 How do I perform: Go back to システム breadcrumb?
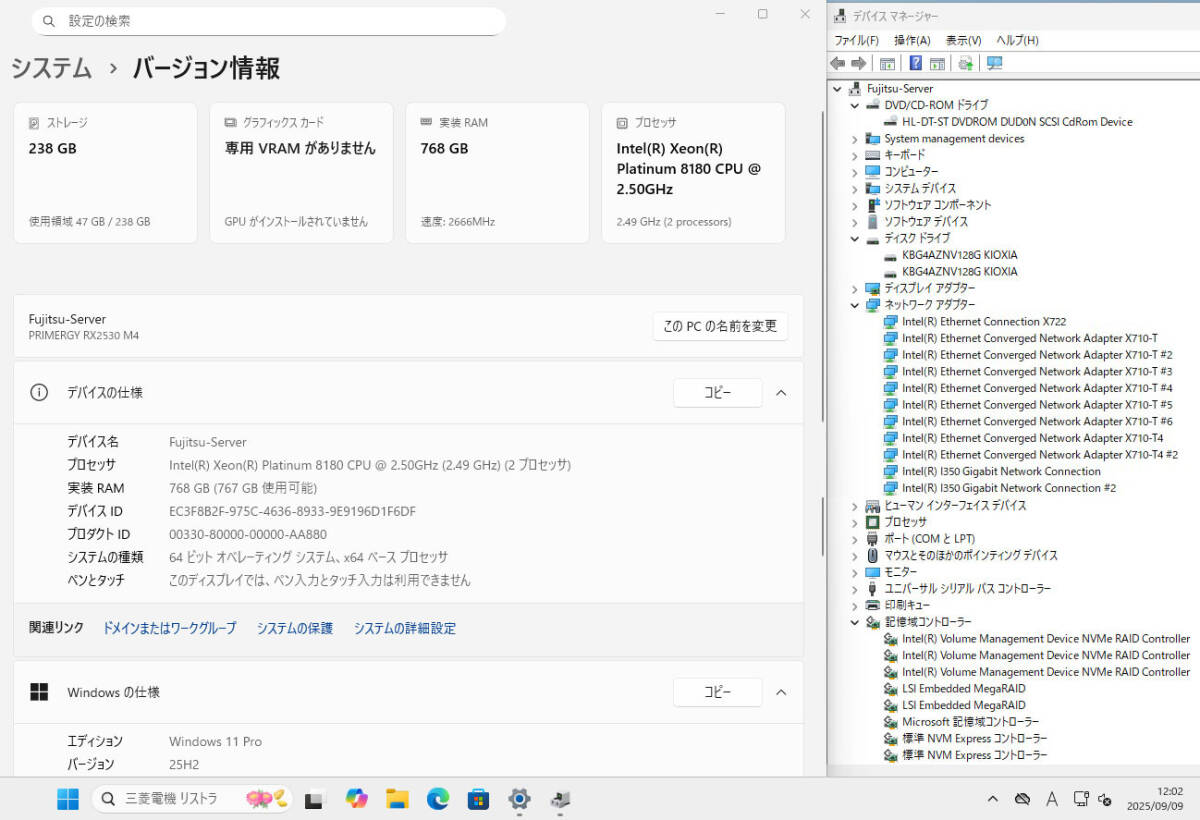[51, 68]
